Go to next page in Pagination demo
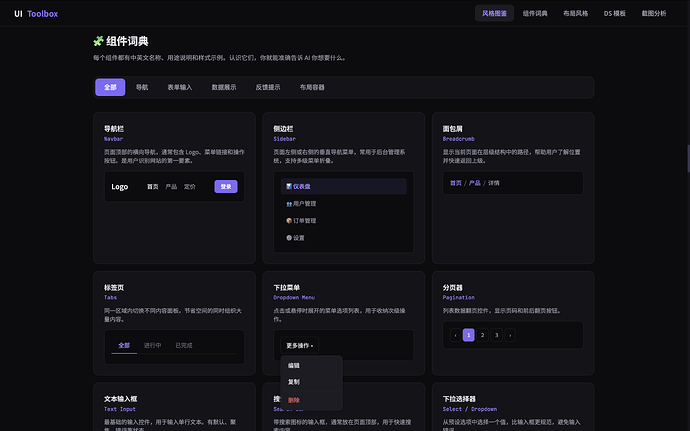Viewport: 690px width, 431px height. tap(510, 335)
